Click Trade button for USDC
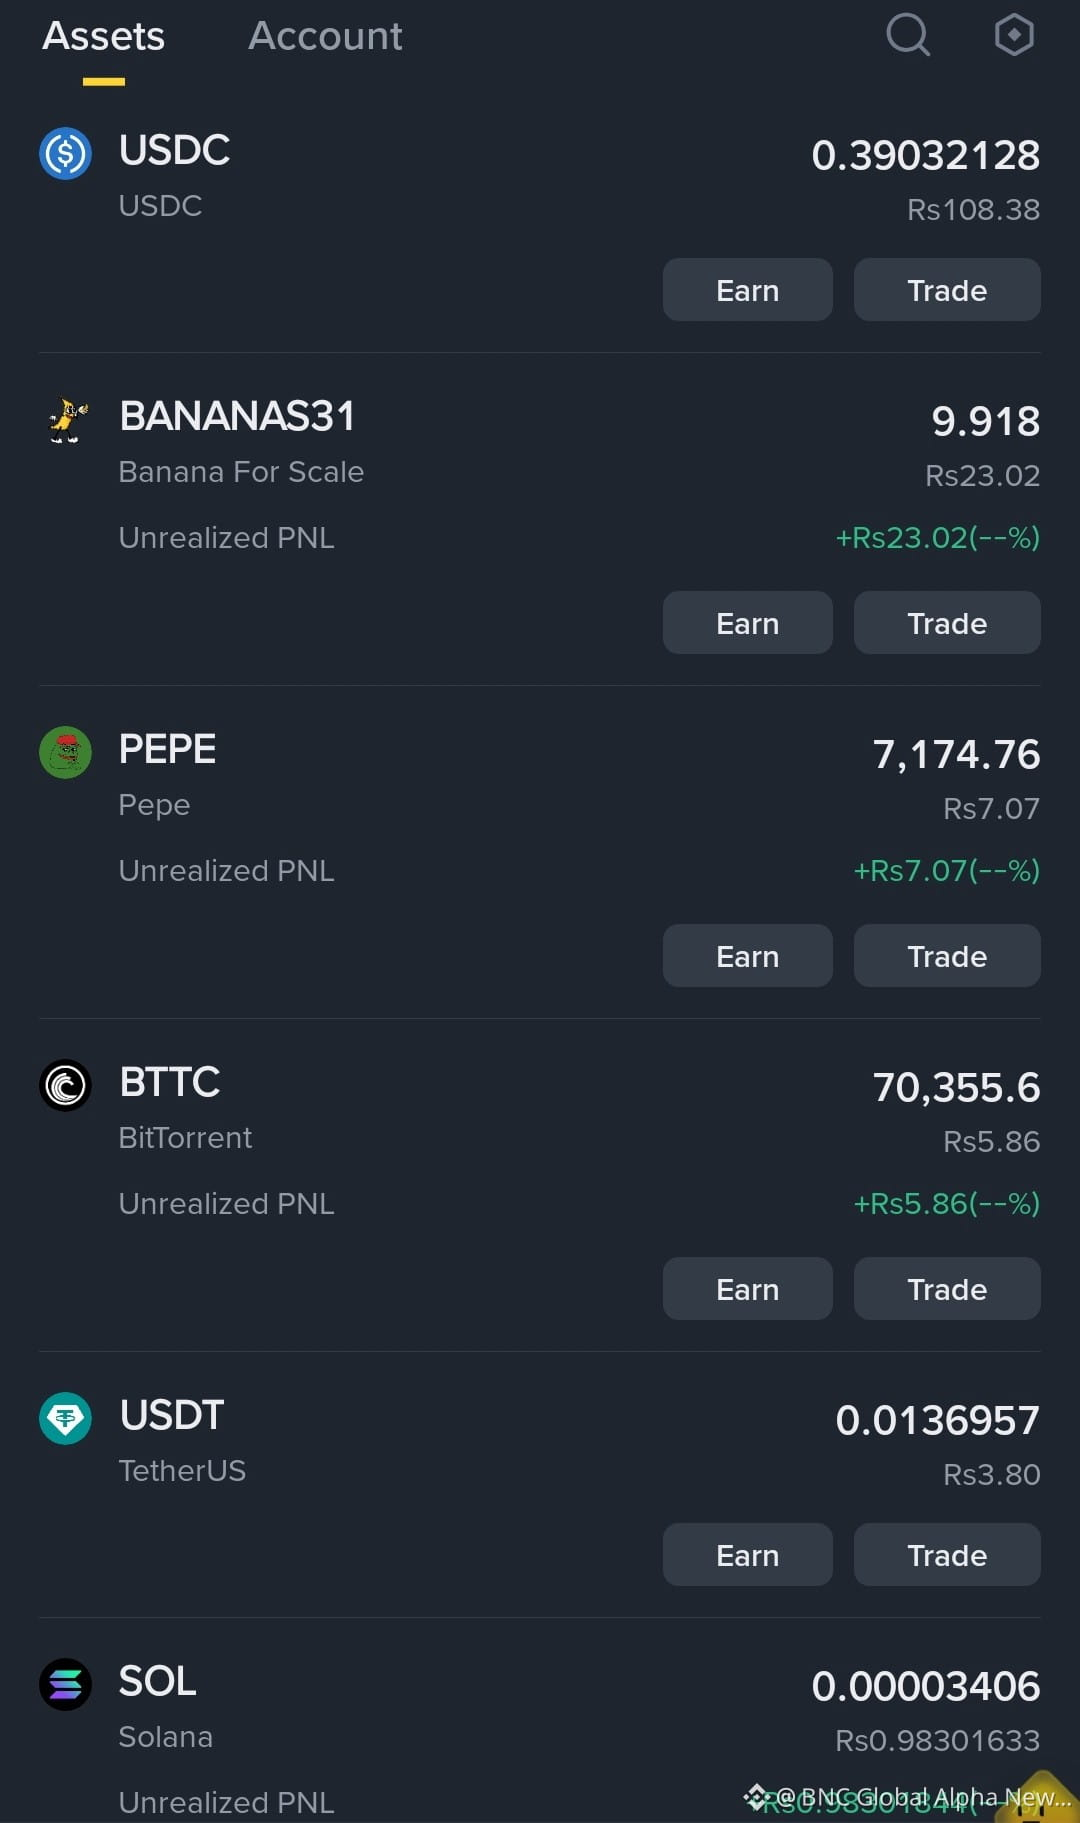This screenshot has height=1823, width=1080. (947, 290)
